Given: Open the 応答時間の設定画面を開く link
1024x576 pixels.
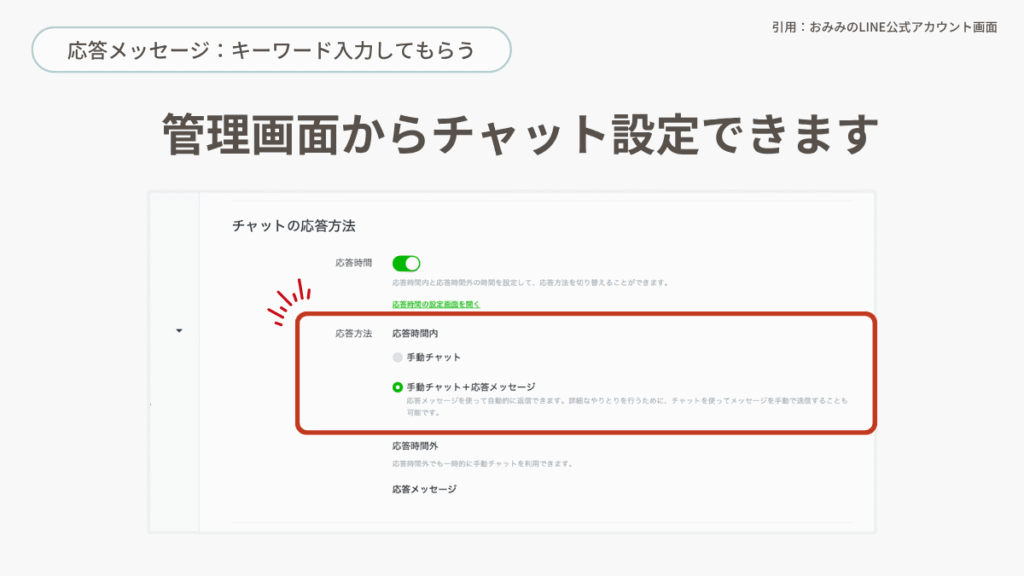Looking at the screenshot, I should tap(436, 303).
